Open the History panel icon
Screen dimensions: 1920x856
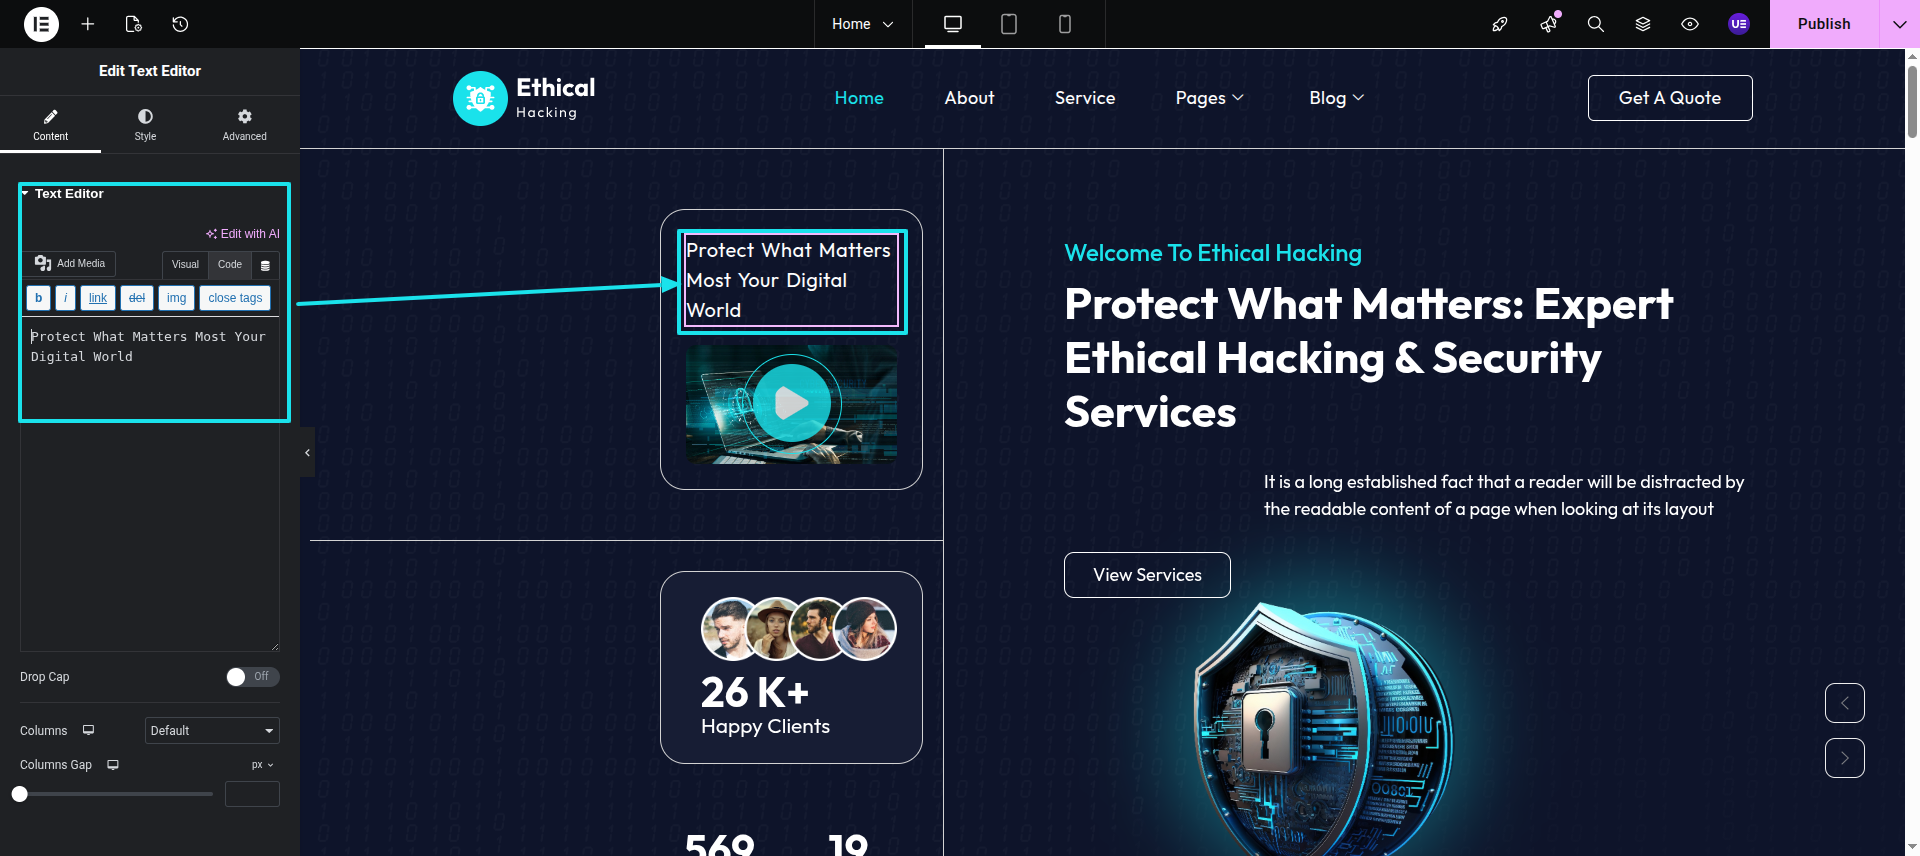(x=180, y=24)
